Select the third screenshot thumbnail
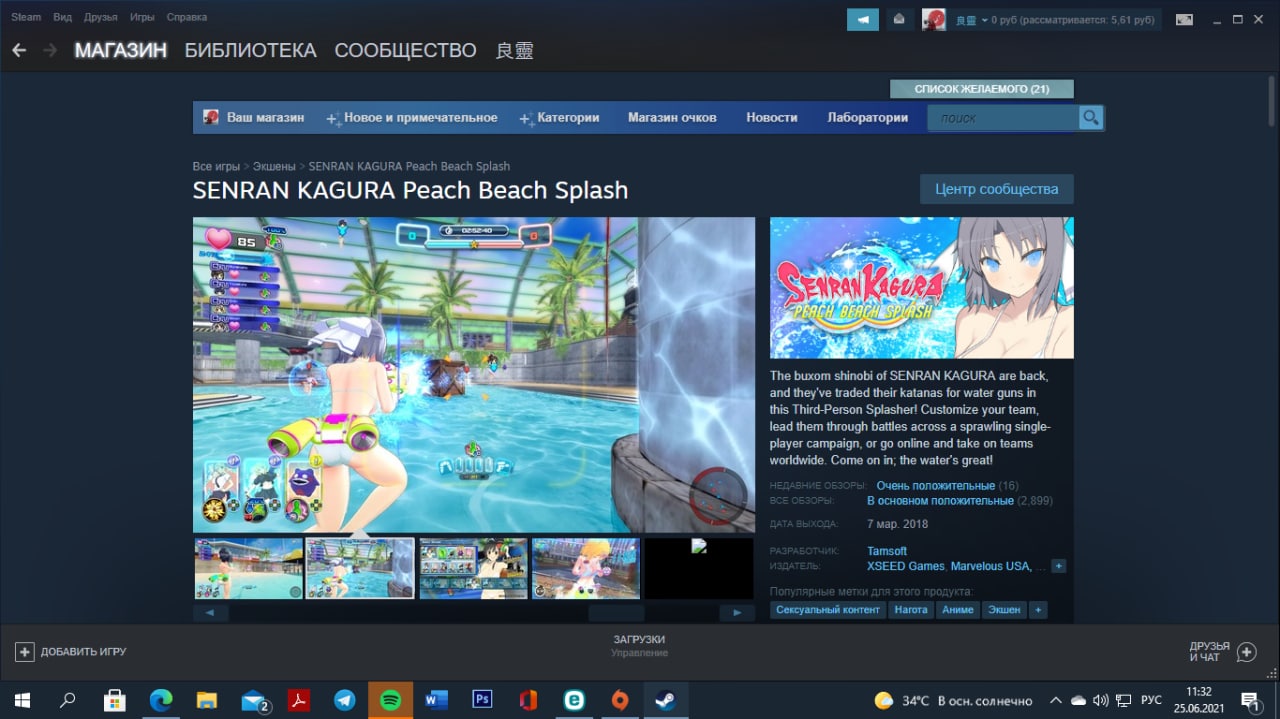 tap(473, 568)
